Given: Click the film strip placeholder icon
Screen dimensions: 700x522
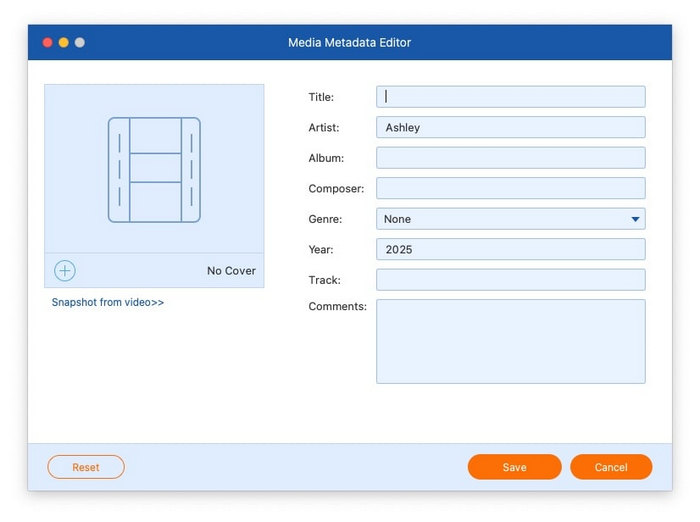Looking at the screenshot, I should [154, 170].
